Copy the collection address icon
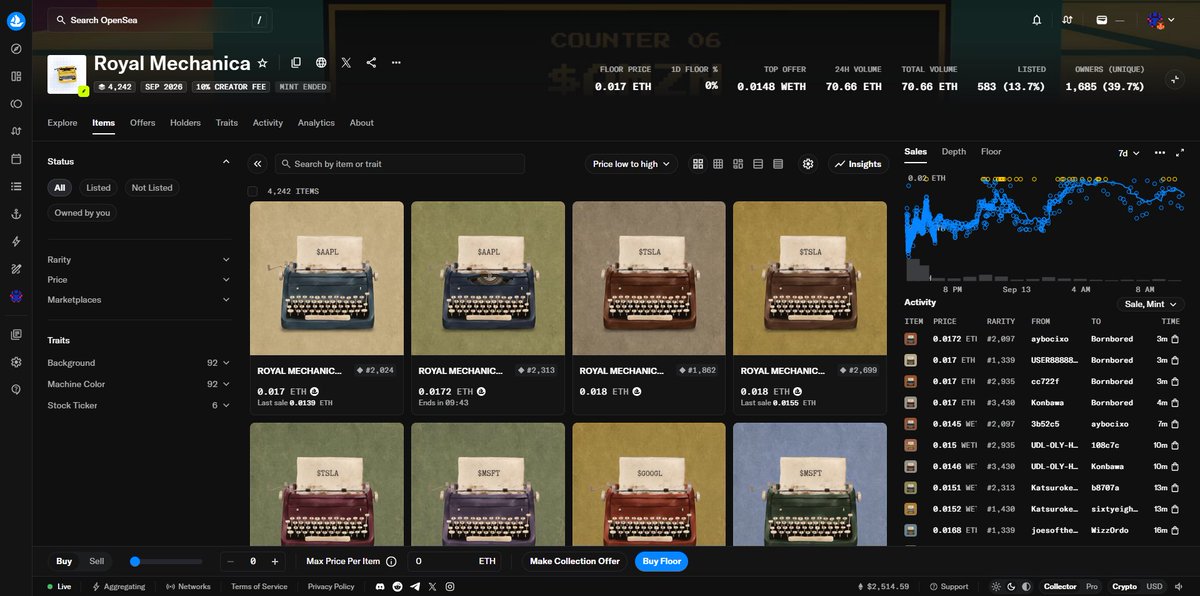This screenshot has width=1200, height=596. click(x=296, y=63)
